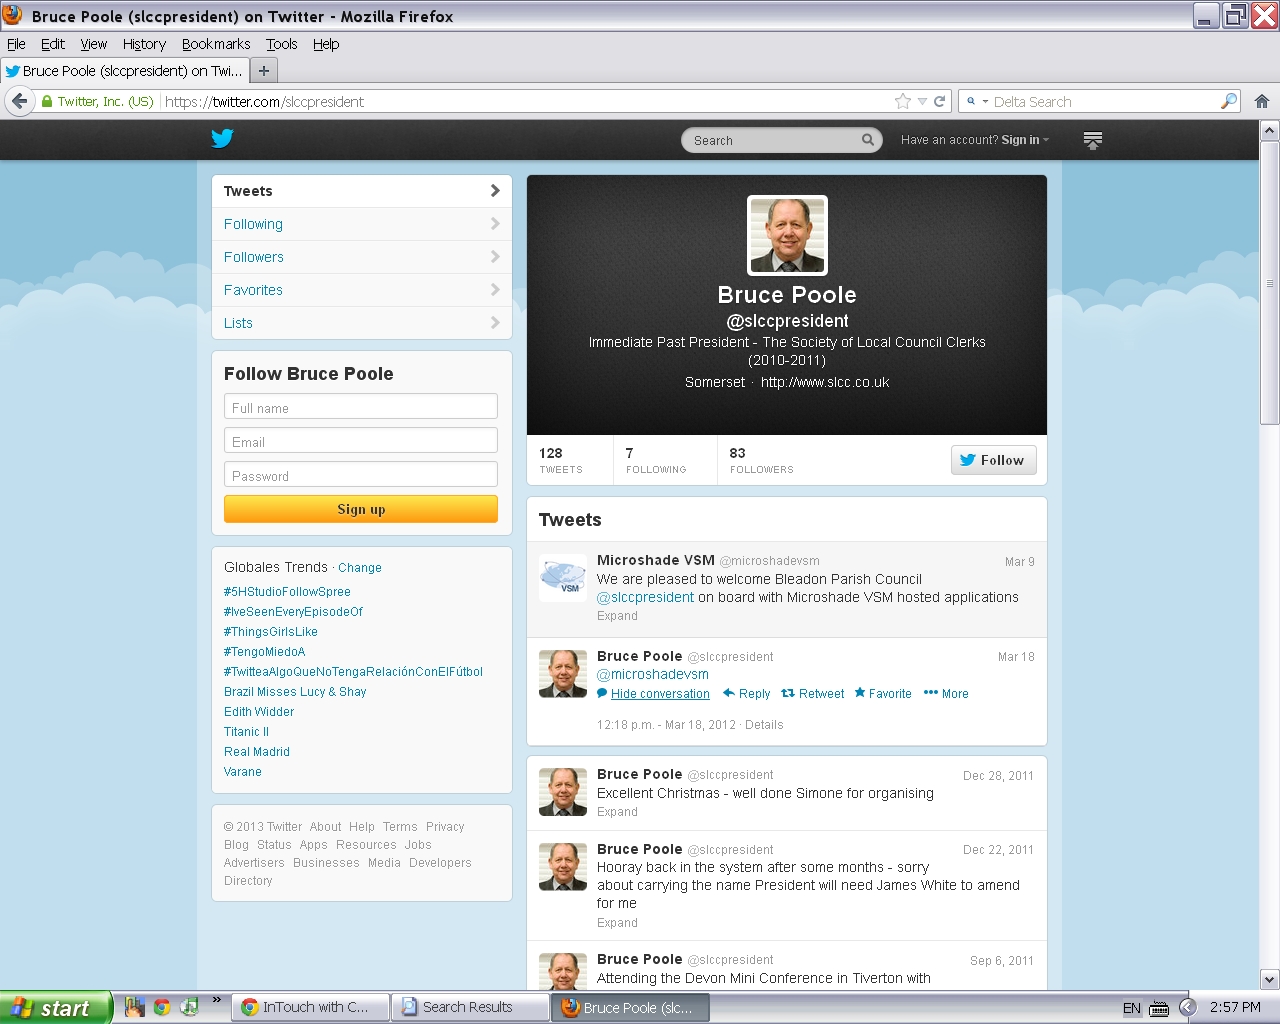Click the Reply arrow on Bruce Poole's tweet
The image size is (1280, 1024).
(746, 694)
